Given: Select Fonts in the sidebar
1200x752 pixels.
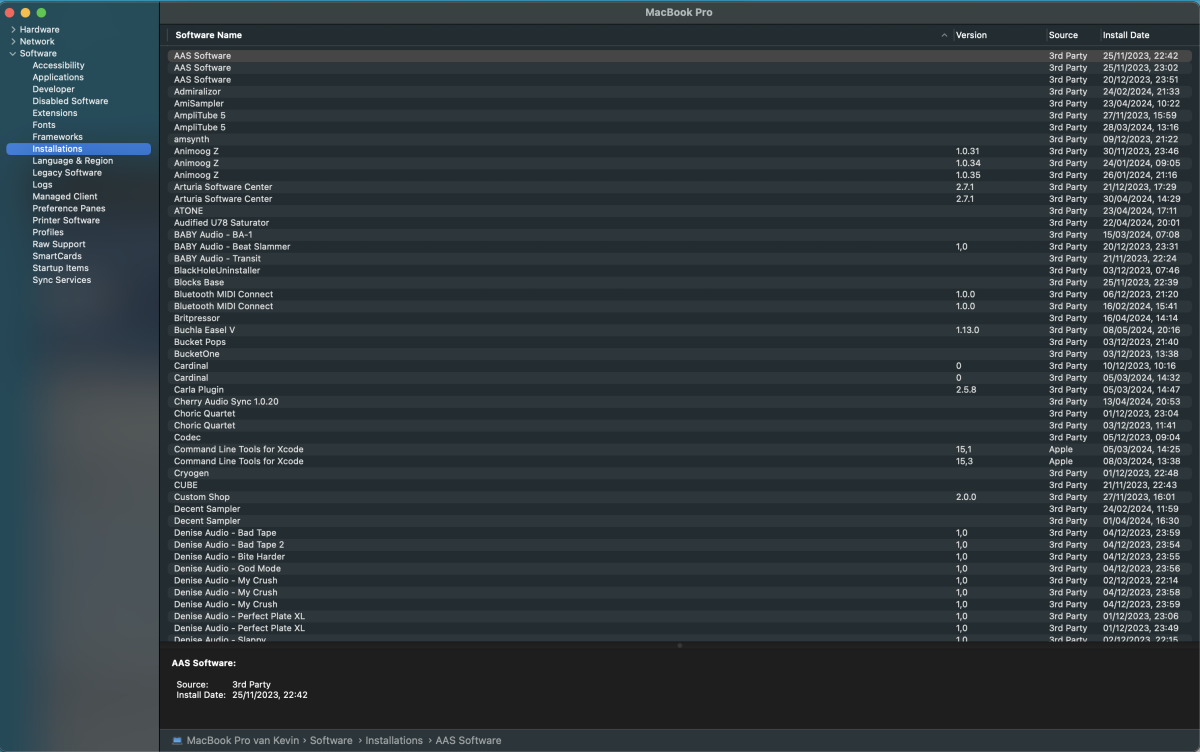Looking at the screenshot, I should pos(44,125).
